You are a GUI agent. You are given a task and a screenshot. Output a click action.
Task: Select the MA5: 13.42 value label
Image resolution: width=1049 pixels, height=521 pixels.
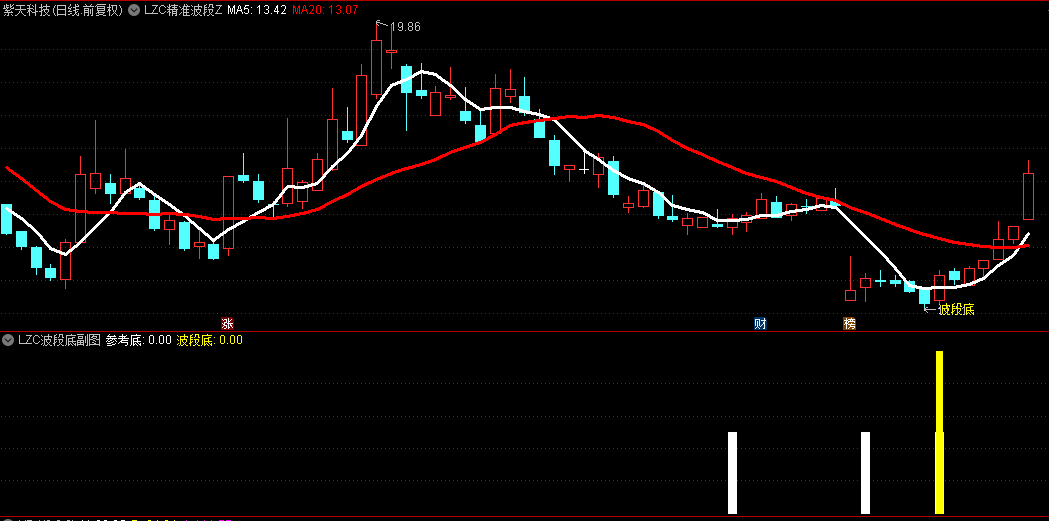(x=258, y=11)
